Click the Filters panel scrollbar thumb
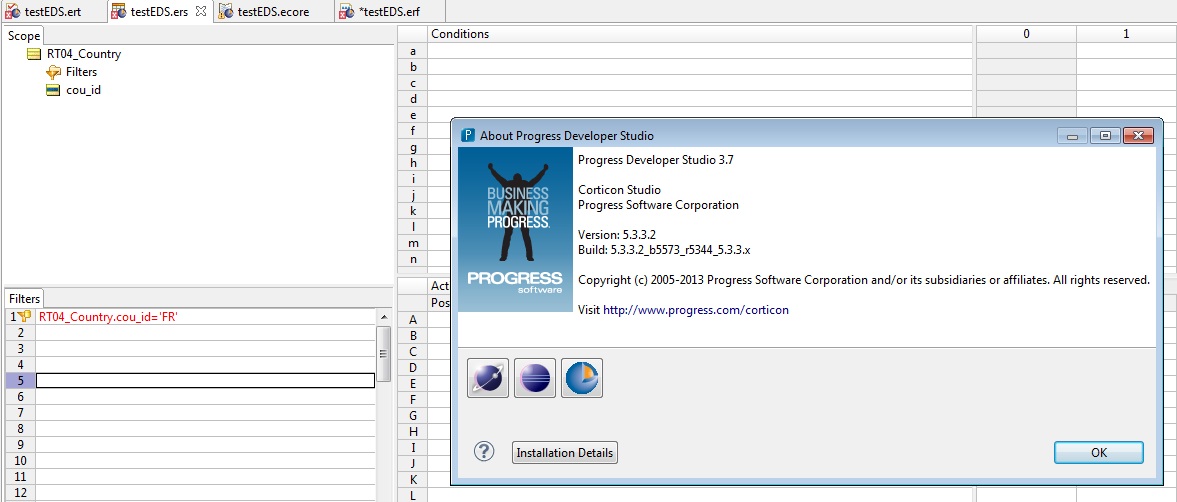Screen dimensions: 1177x502 point(384,353)
